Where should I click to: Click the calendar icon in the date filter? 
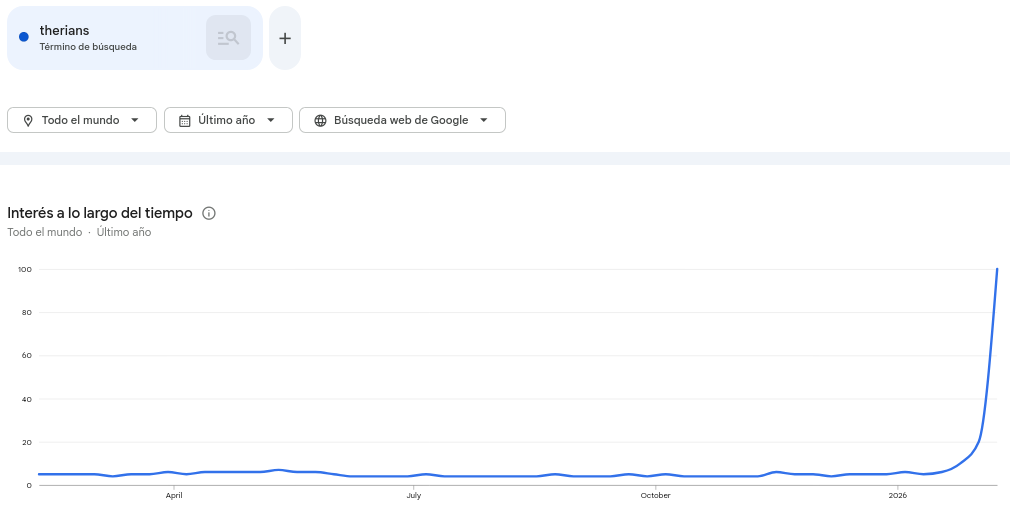(184, 120)
